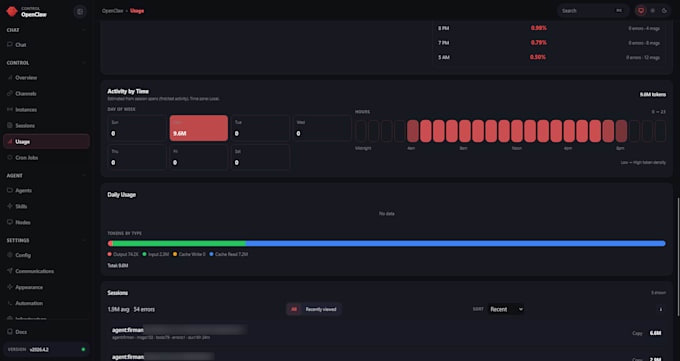This screenshot has height=361, width=680.
Task: Open the Chat page in the sidebar
Action: point(46,45)
